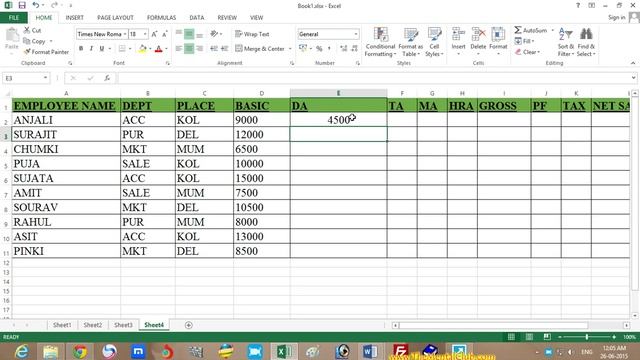Click the Save icon in quick access toolbar
This screenshot has width=640, height=360.
coord(22,5)
